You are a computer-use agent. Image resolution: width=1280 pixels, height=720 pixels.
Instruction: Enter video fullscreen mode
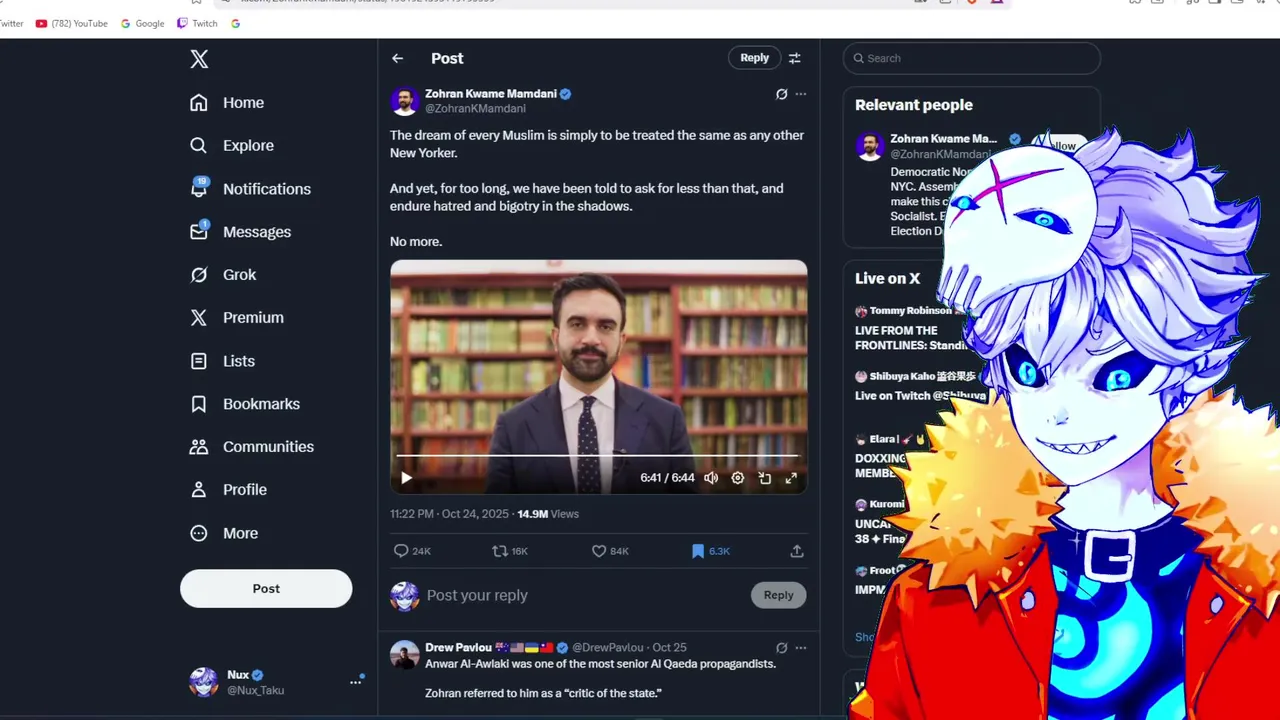coord(791,478)
